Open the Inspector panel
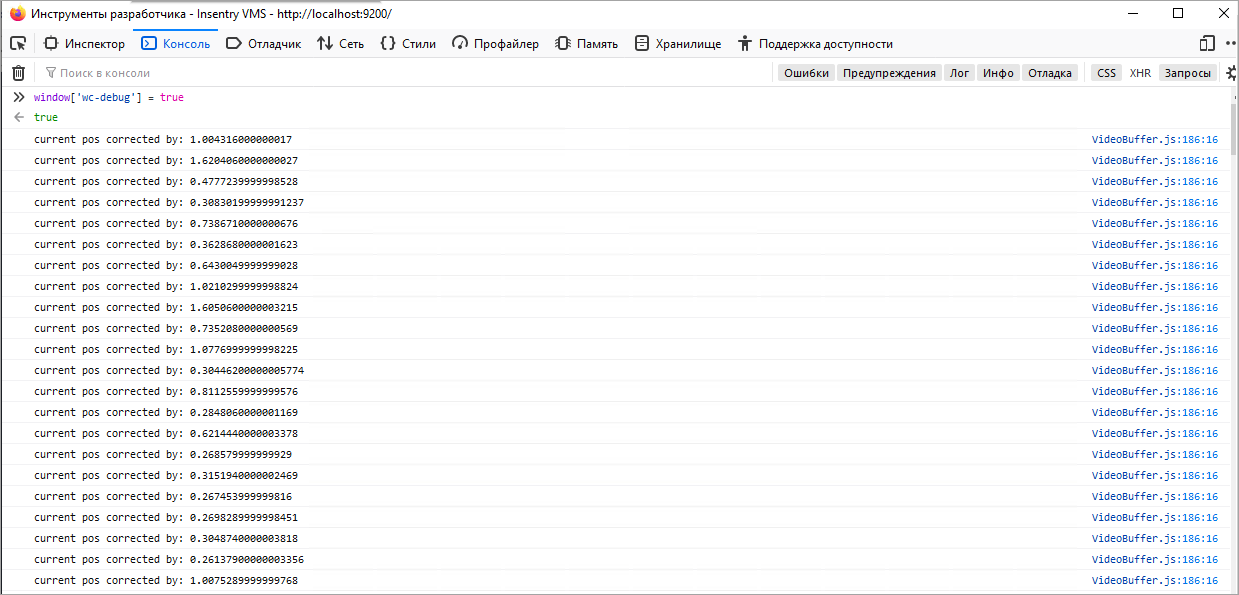 coord(85,43)
